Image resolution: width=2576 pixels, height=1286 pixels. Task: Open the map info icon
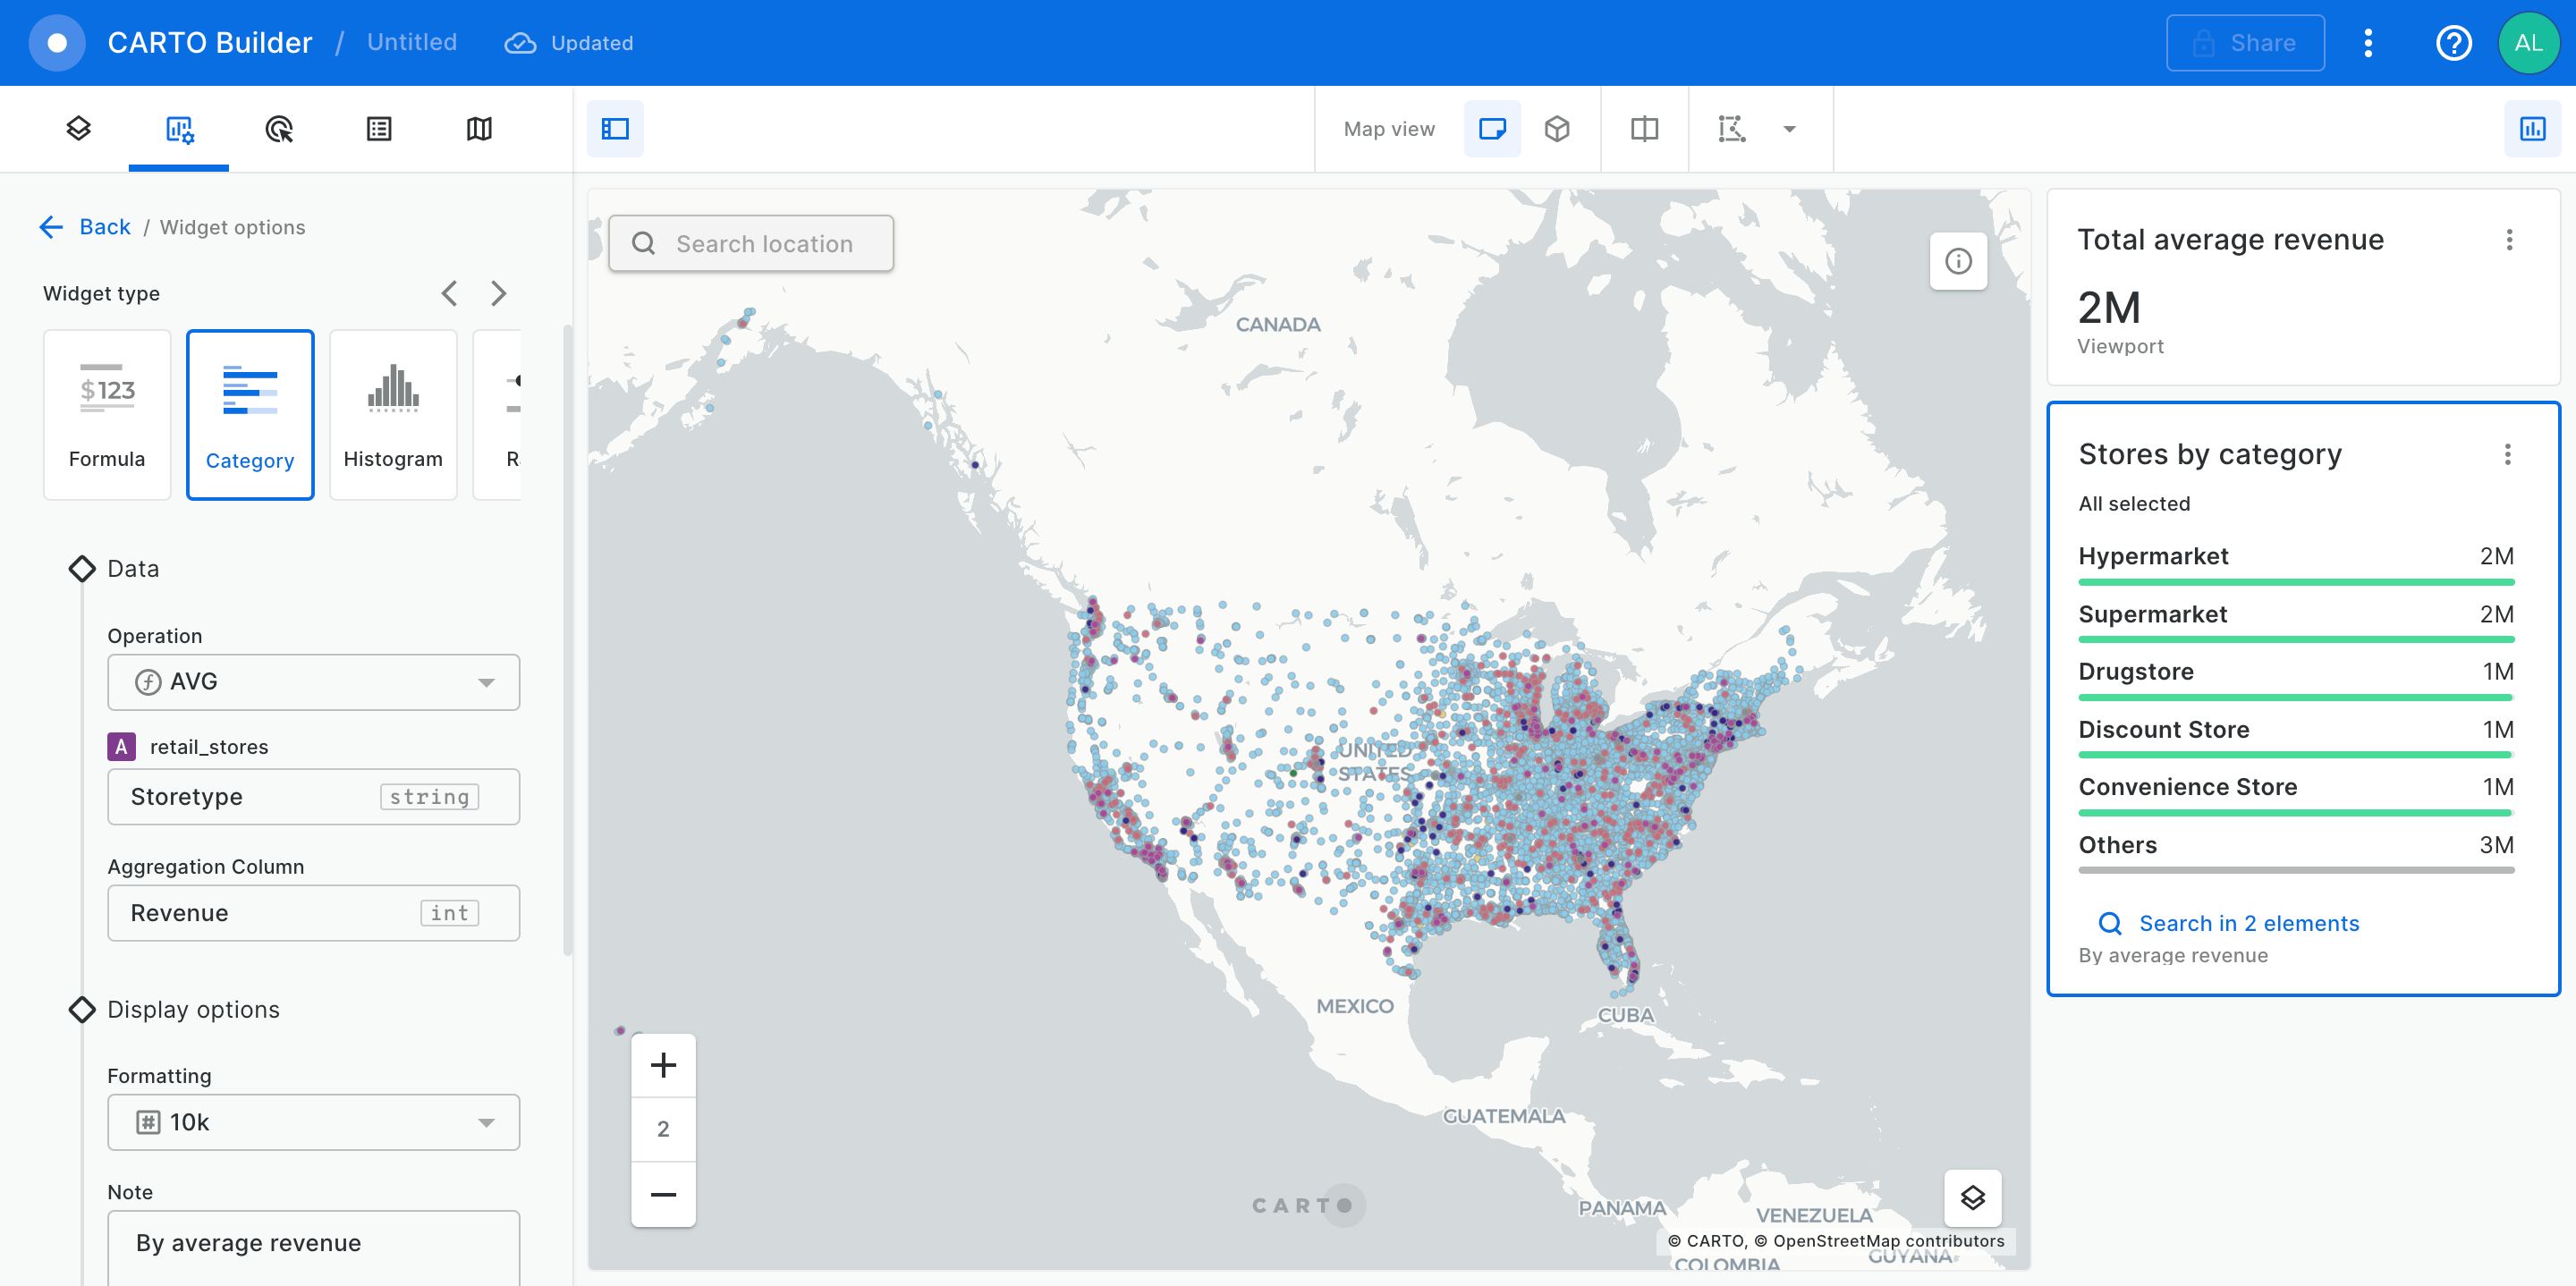(x=1958, y=261)
